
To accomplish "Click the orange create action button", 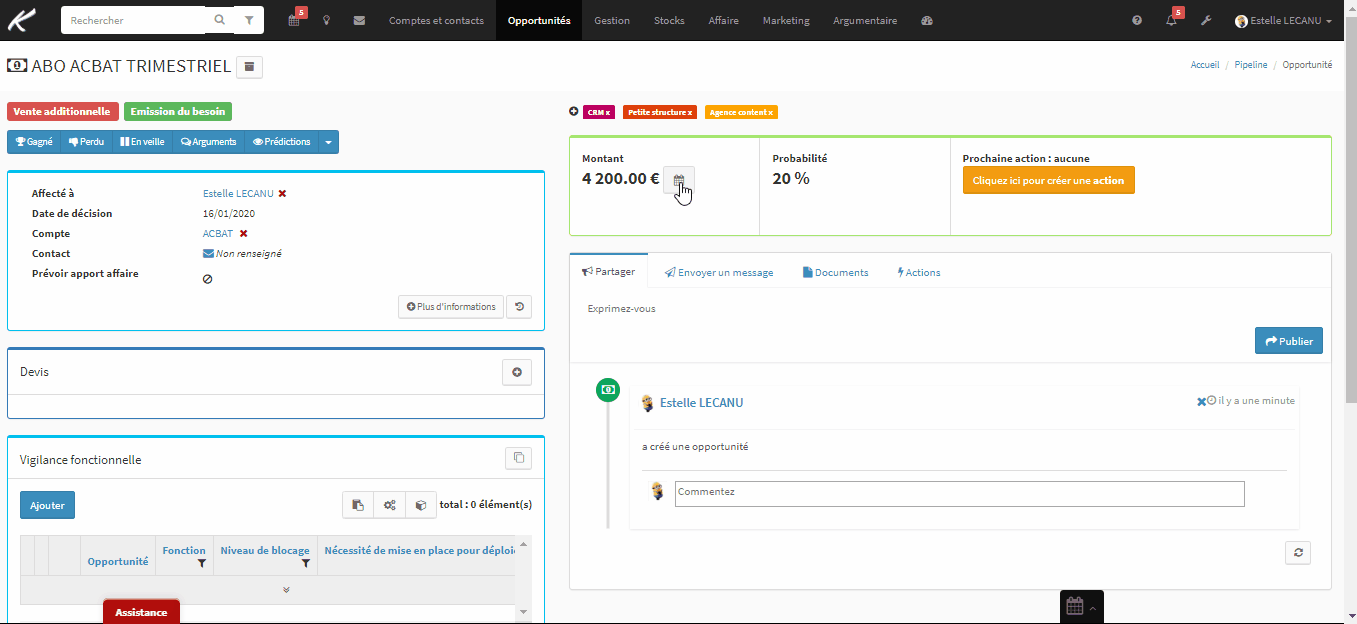I will click(1048, 180).
